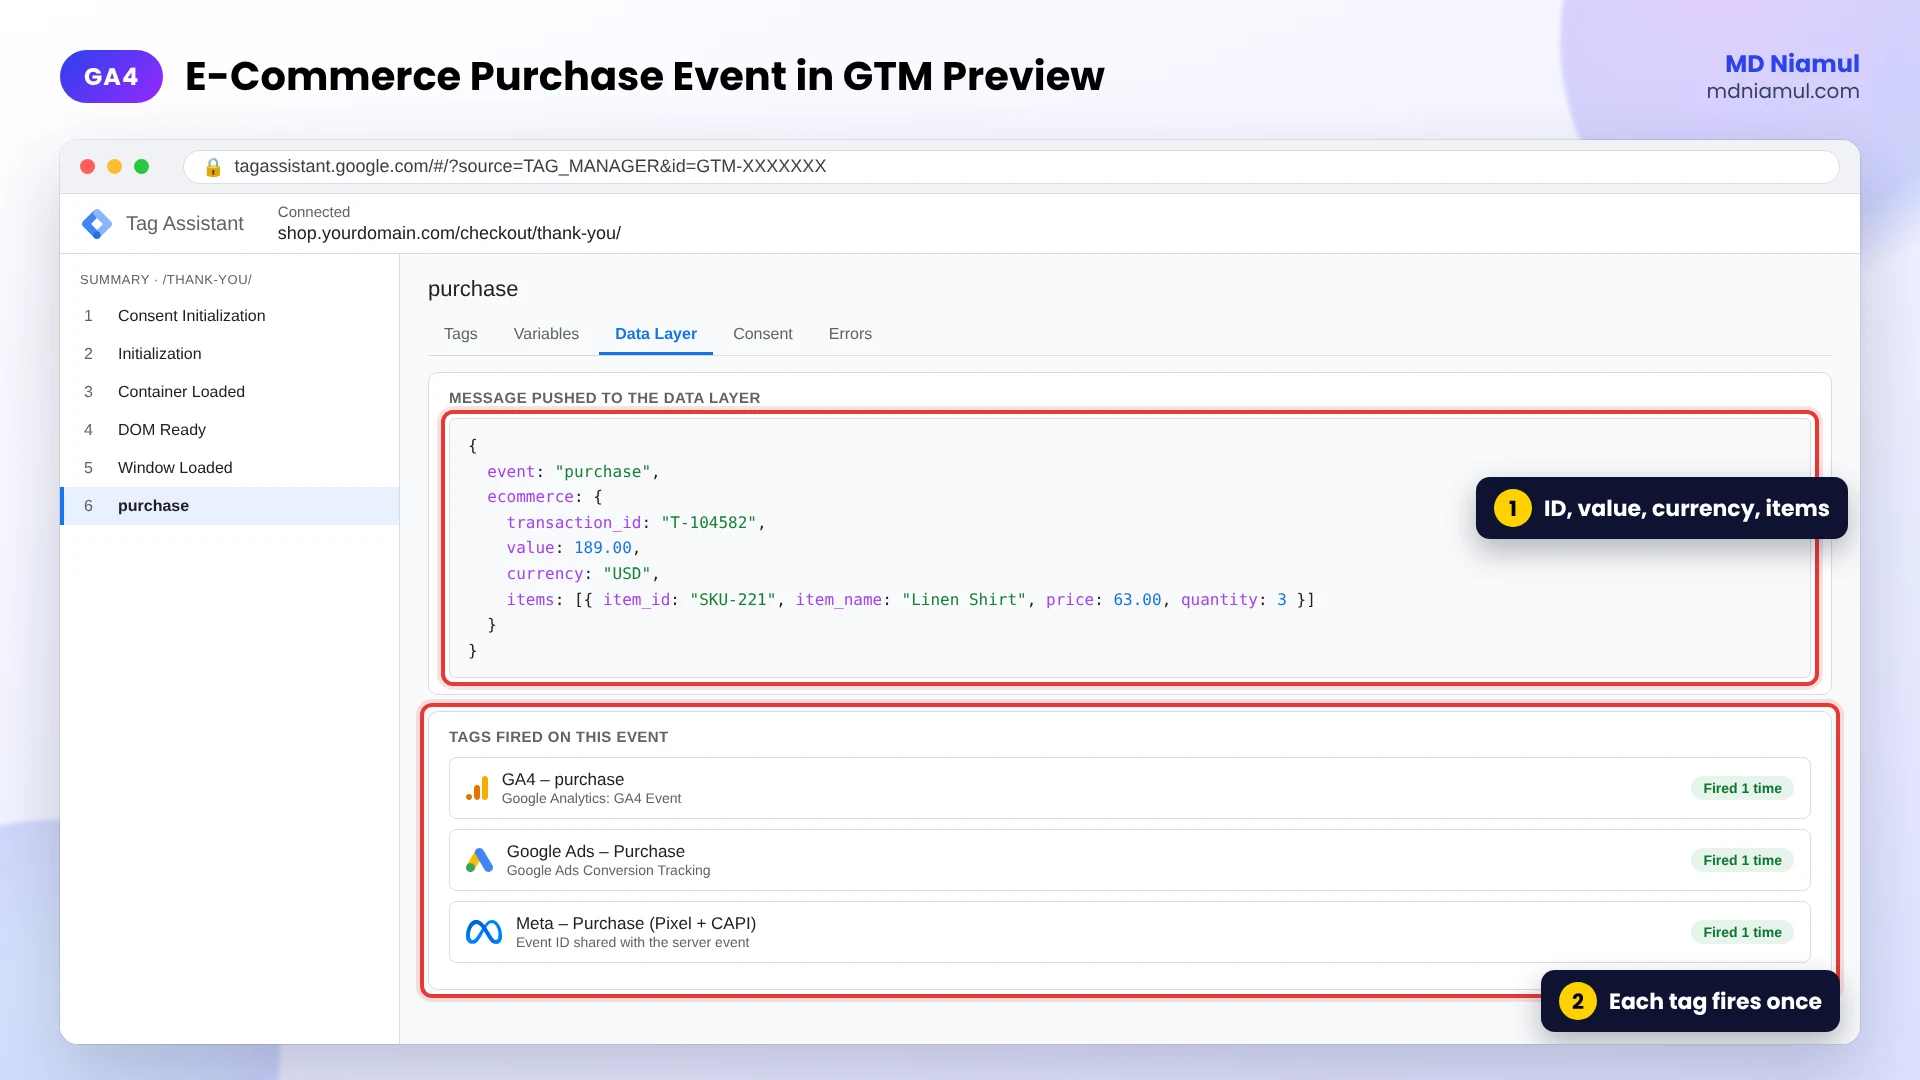Click the yellow minimize window dot
Screen dimensions: 1920x1080
115,167
